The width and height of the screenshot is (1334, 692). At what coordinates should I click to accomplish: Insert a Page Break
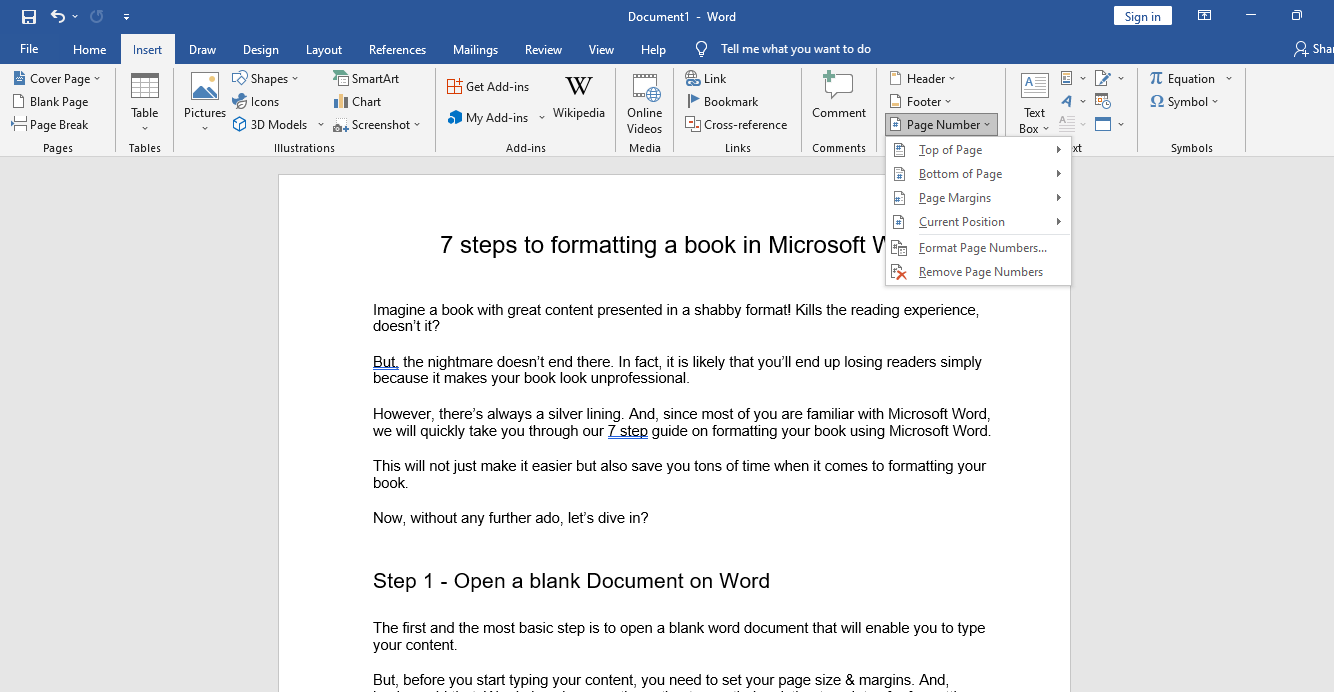pyautogui.click(x=50, y=125)
